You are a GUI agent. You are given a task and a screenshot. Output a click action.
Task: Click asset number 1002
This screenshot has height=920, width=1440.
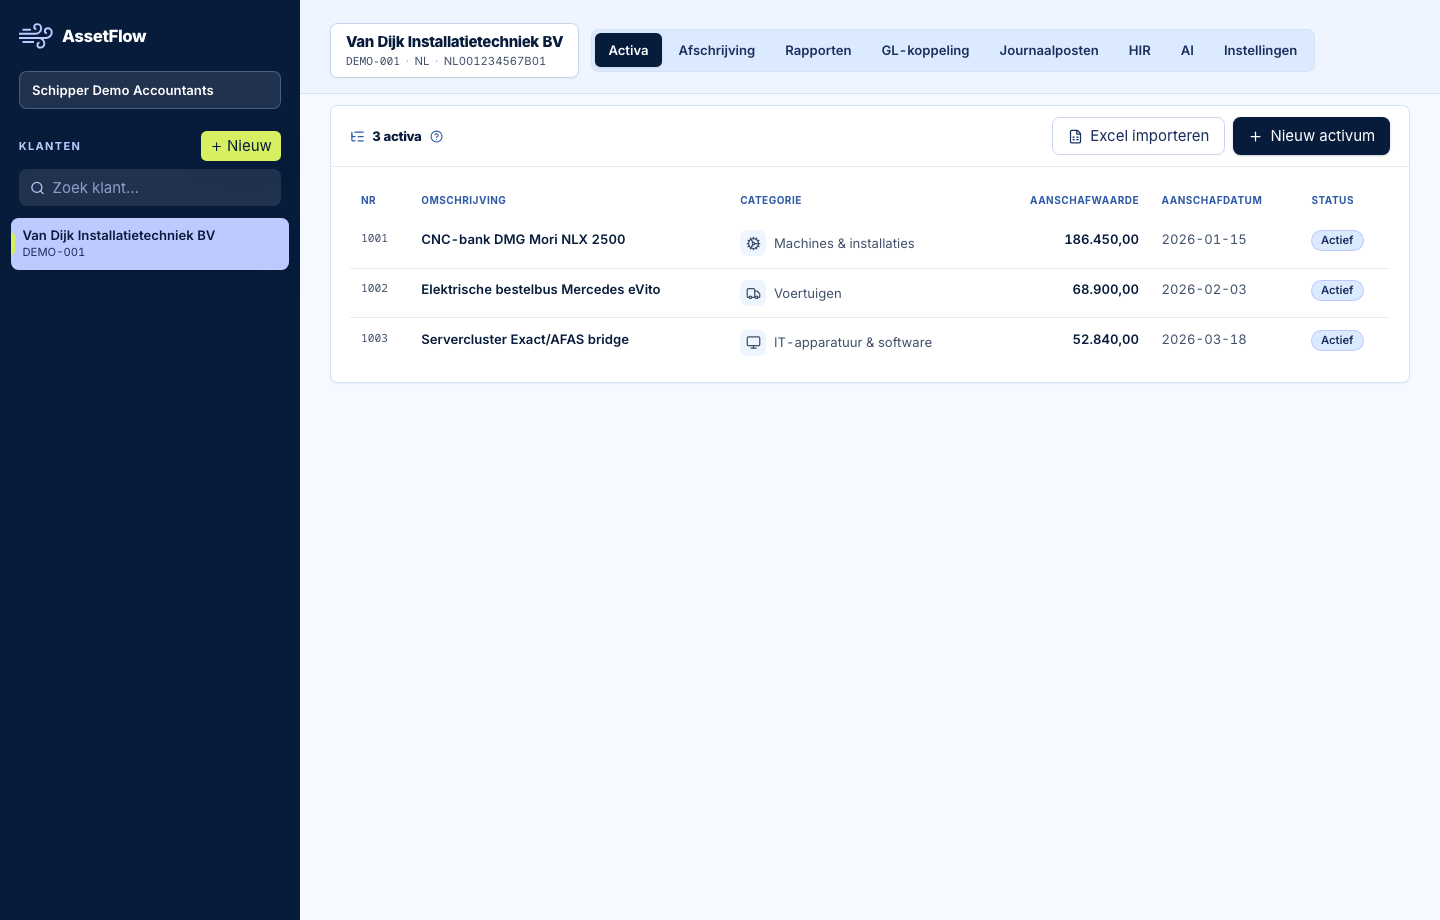click(x=374, y=289)
